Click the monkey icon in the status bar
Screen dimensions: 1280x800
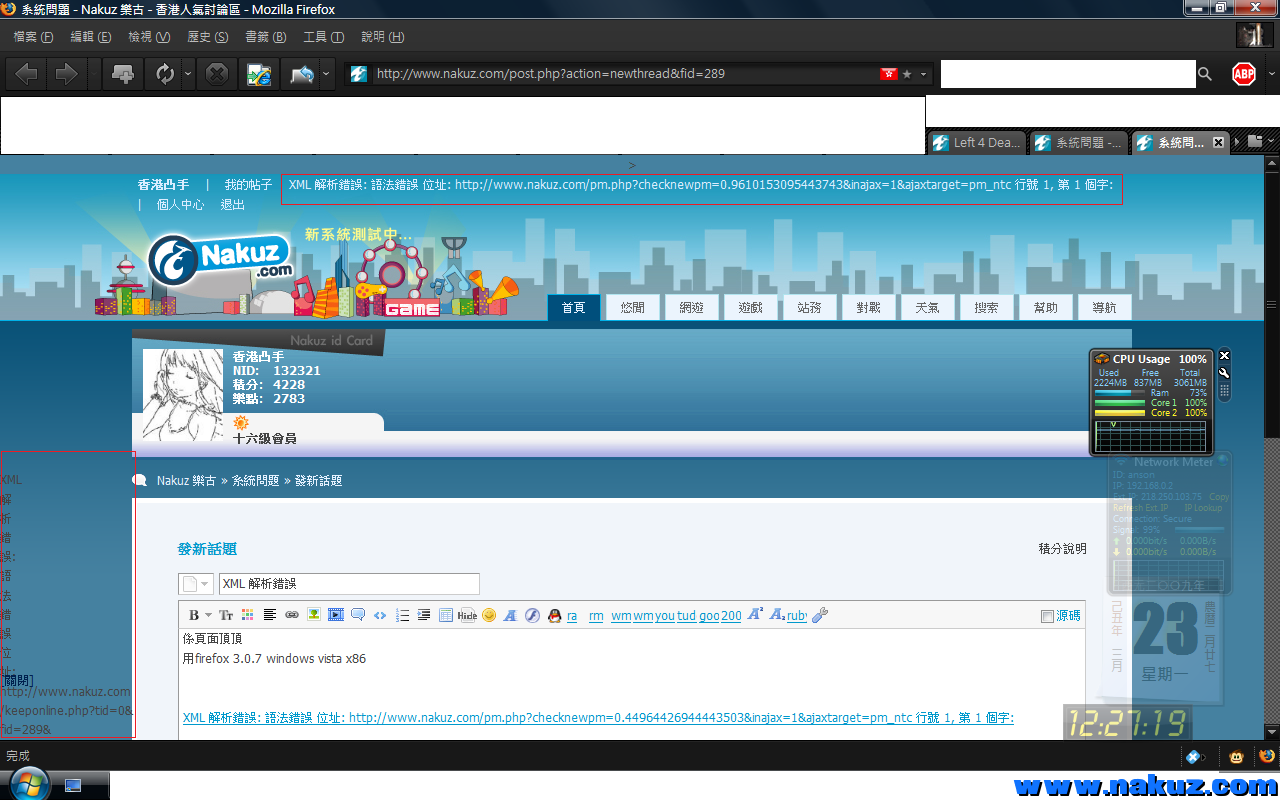tap(1237, 756)
